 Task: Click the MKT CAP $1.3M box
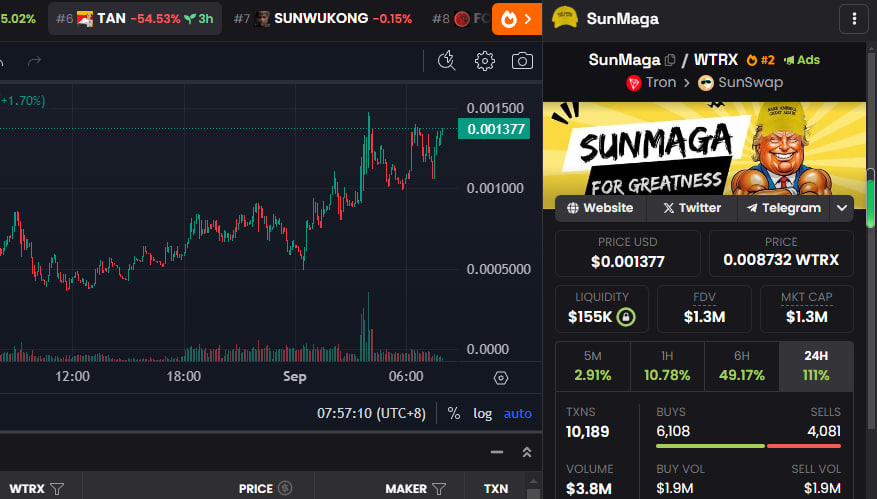tap(807, 309)
